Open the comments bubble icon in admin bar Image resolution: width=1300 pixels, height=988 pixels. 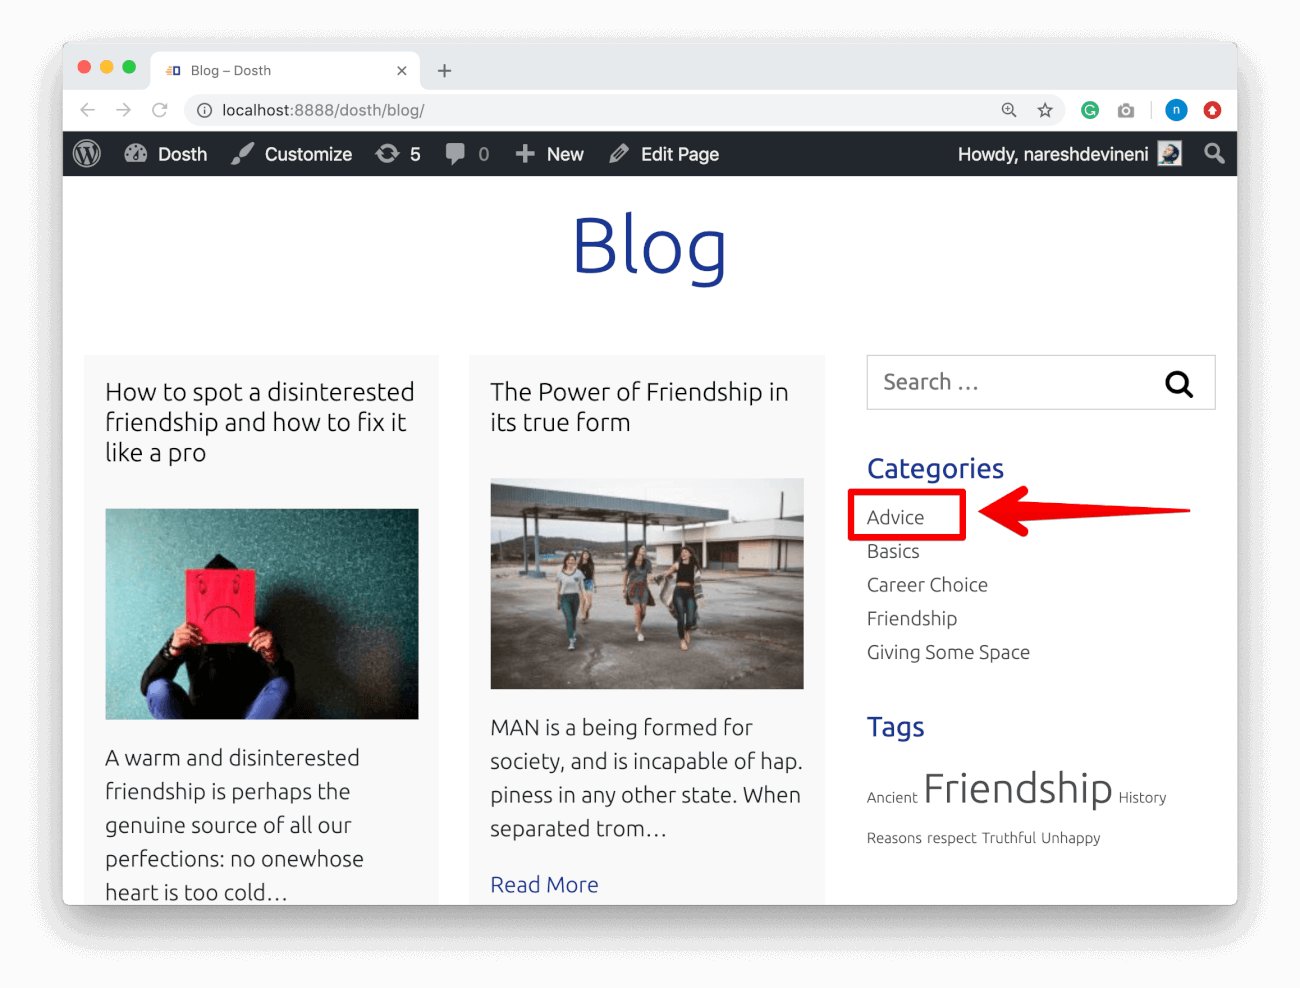[456, 153]
